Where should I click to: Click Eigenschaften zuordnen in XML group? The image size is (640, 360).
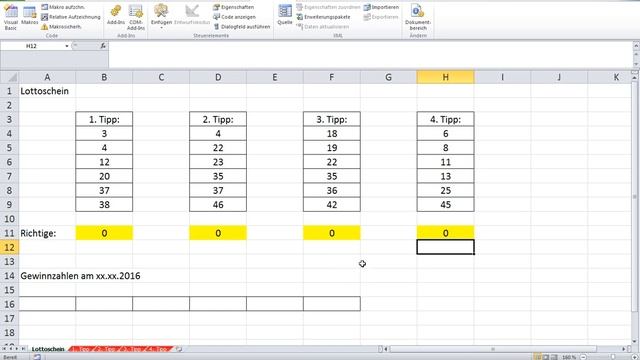tap(328, 7)
